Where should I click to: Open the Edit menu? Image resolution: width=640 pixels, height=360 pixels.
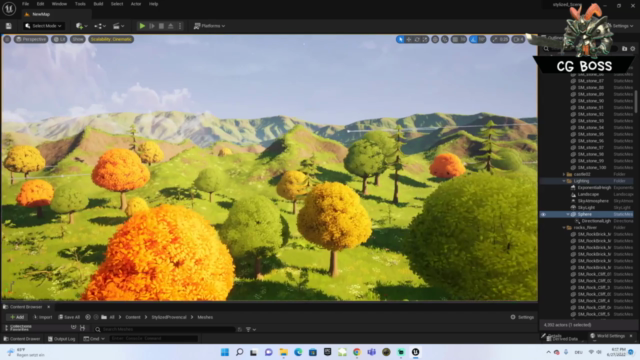point(40,4)
